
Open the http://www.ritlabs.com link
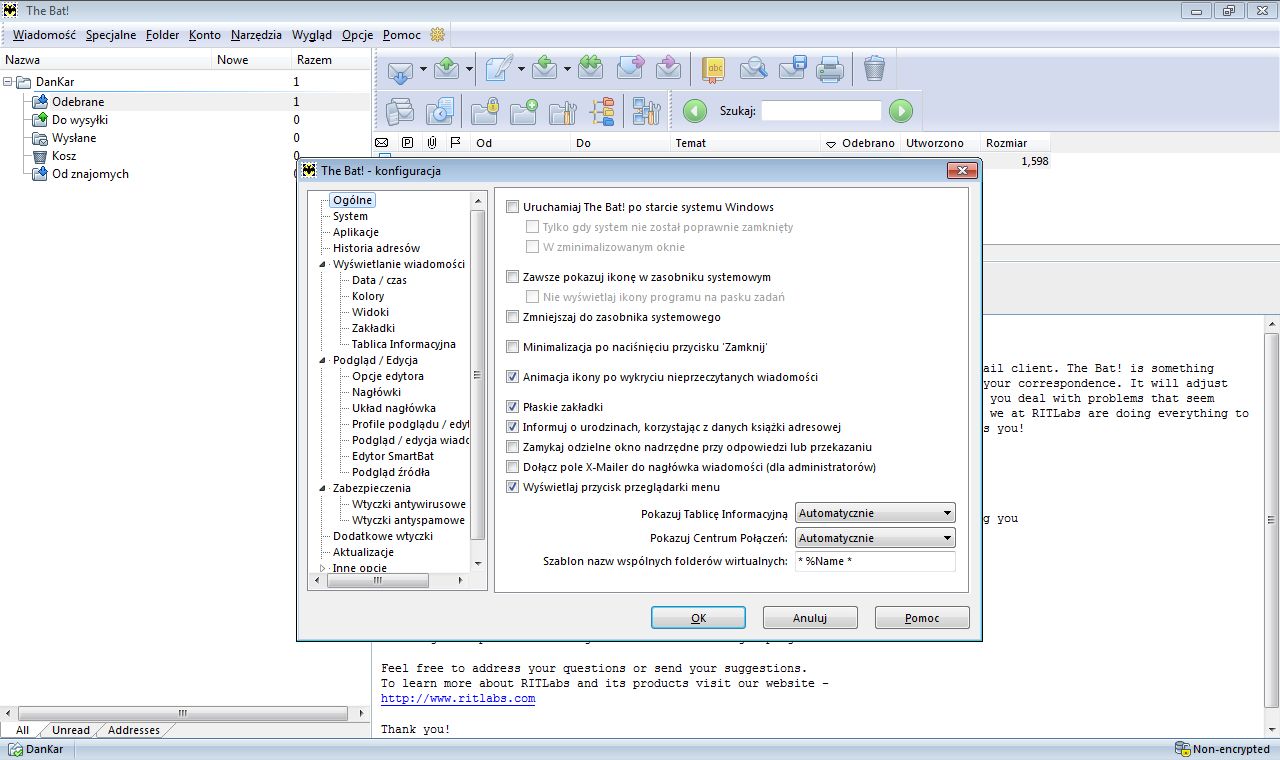[x=458, y=699]
